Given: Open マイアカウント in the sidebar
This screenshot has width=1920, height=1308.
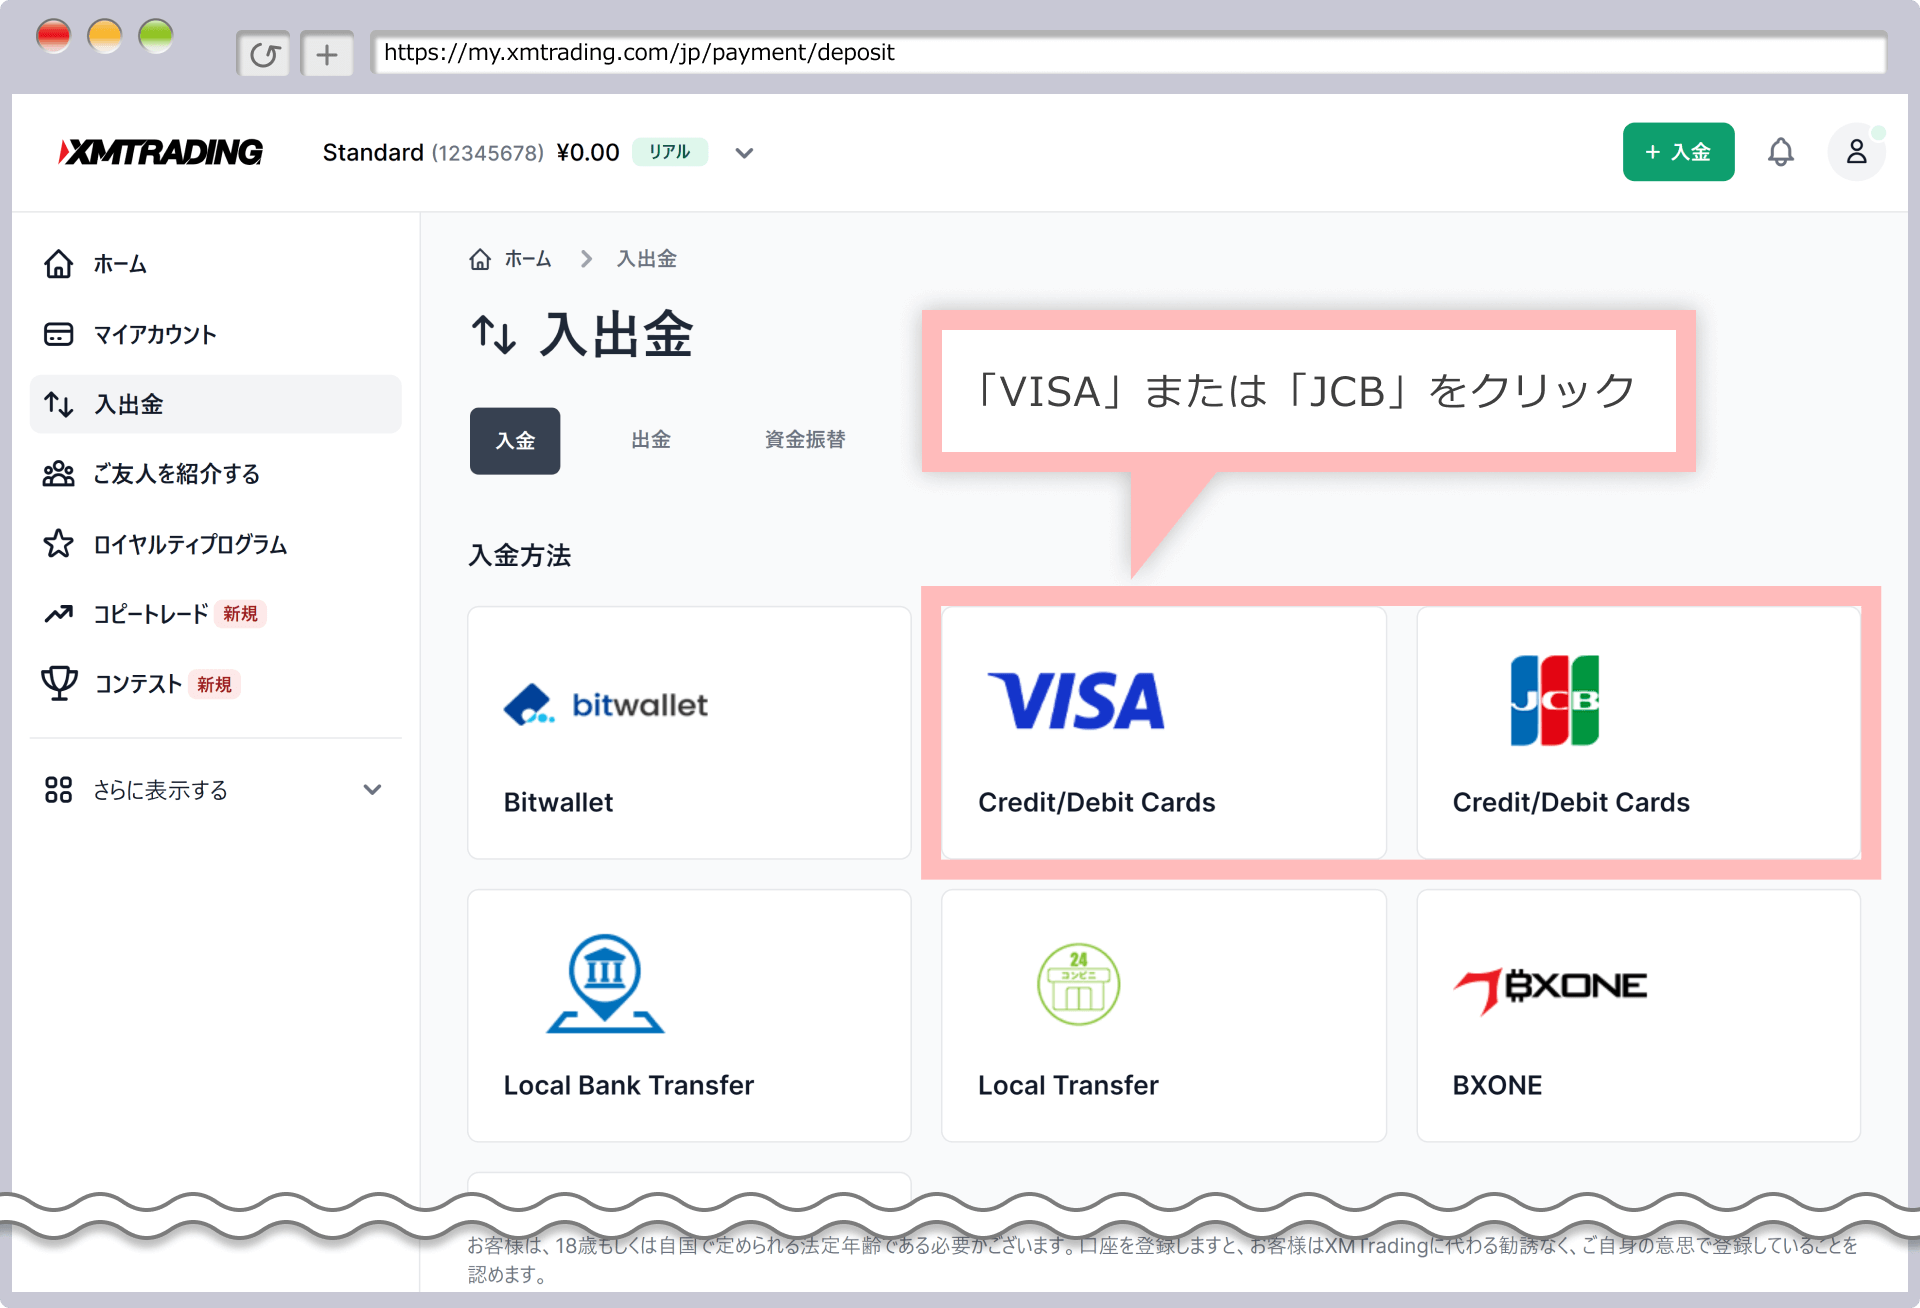Looking at the screenshot, I should tap(154, 334).
